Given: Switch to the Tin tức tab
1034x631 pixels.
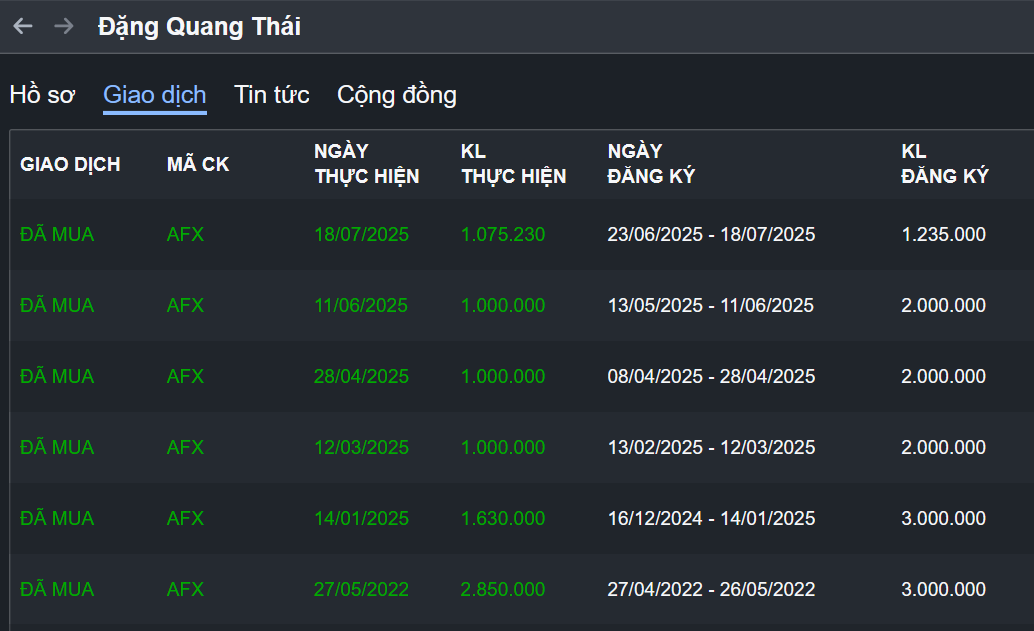Looking at the screenshot, I should (x=272, y=95).
